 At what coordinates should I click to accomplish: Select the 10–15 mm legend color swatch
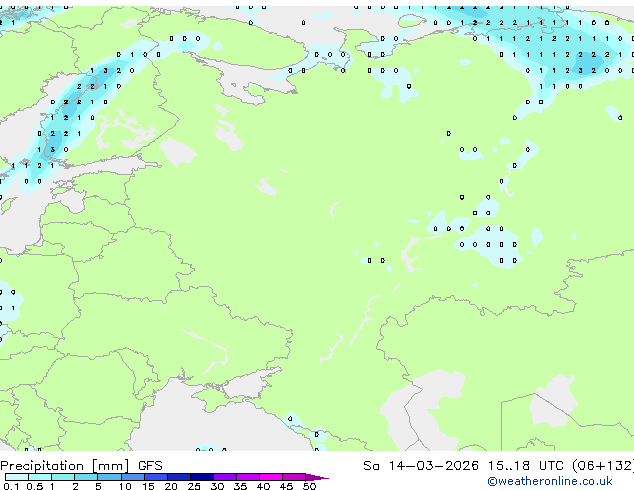[x=132, y=477]
